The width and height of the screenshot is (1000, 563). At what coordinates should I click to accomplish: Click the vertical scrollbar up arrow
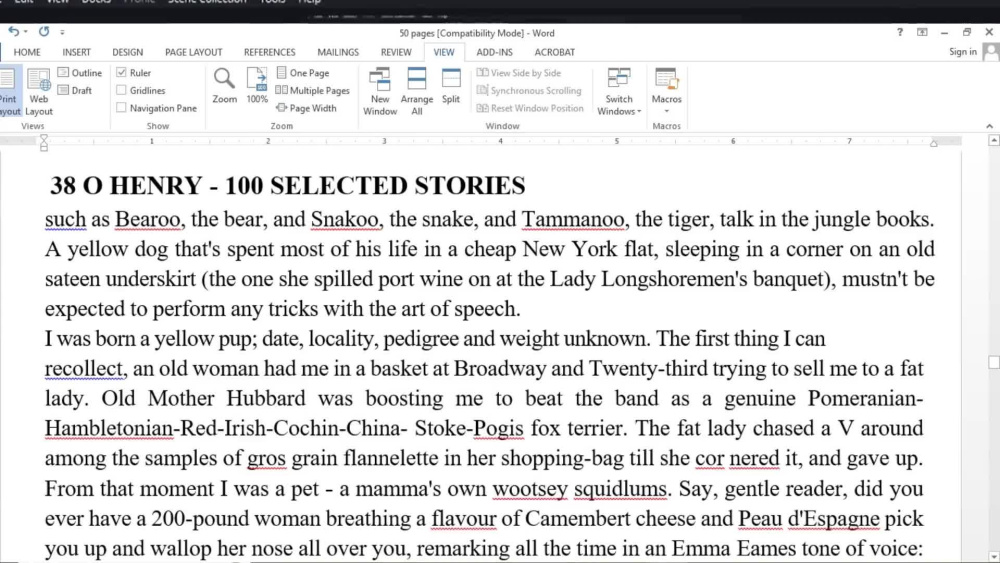[994, 140]
